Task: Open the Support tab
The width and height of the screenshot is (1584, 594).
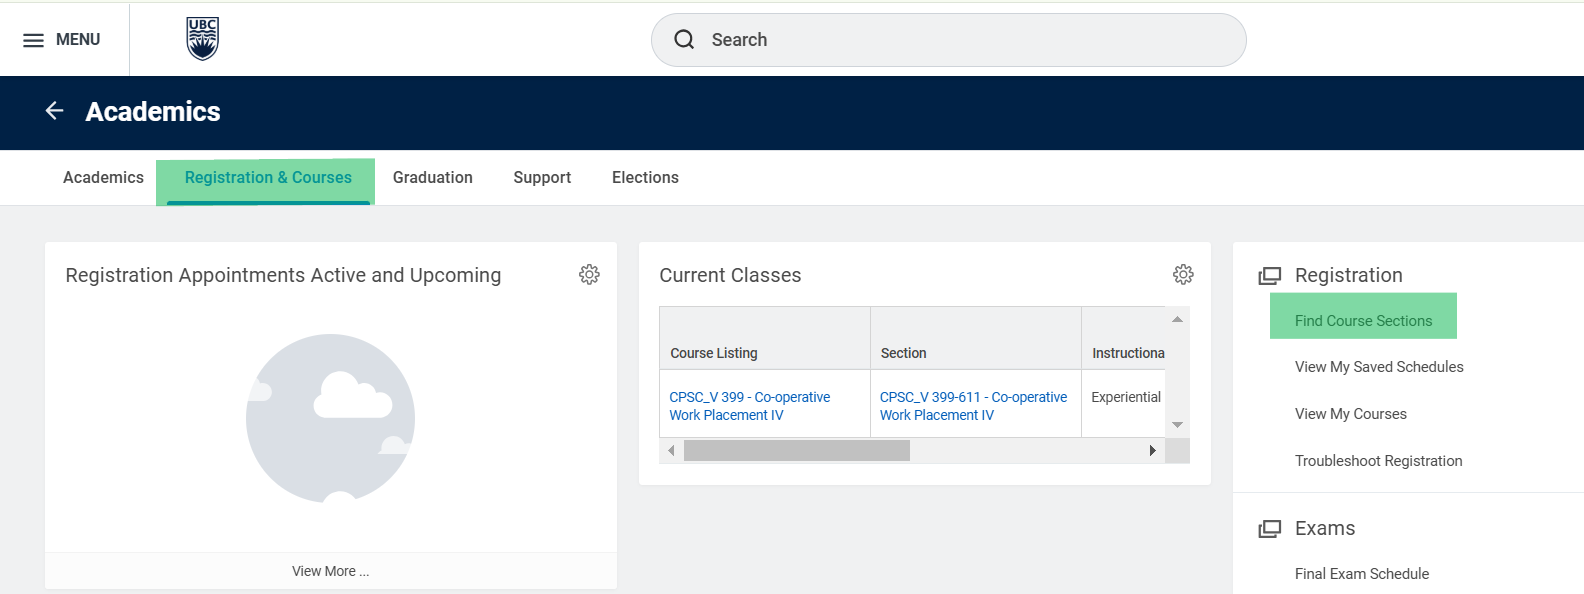Action: 542,177
